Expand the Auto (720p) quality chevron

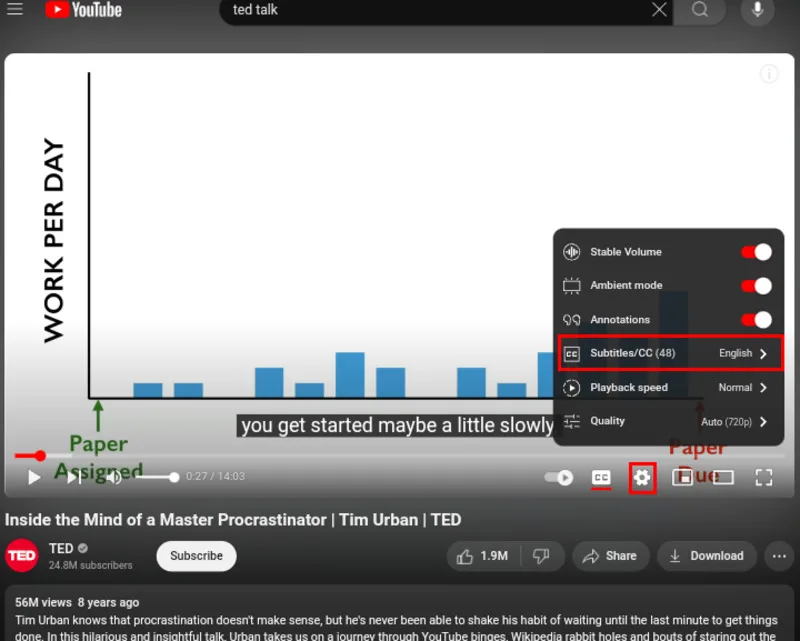coord(763,422)
